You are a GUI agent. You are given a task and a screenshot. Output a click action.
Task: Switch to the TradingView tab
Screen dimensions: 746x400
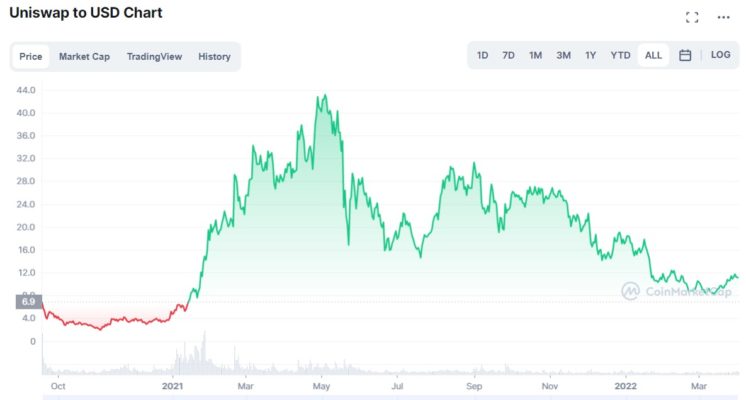click(154, 57)
